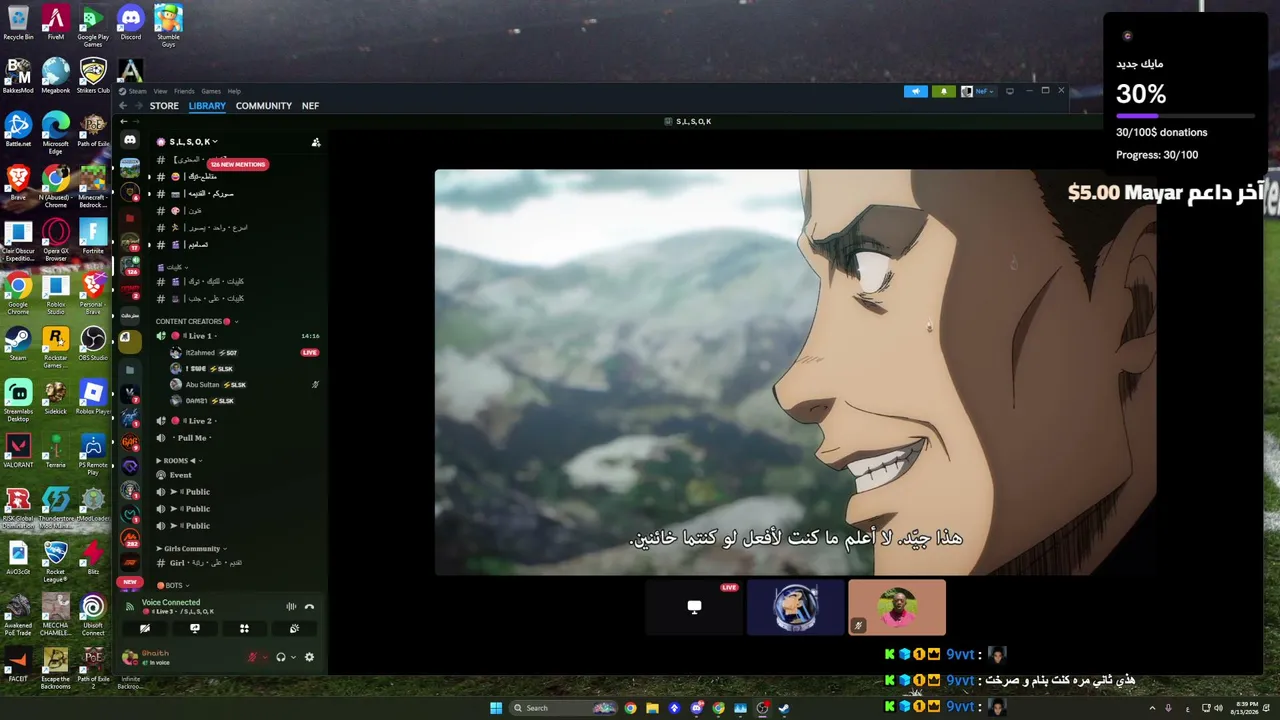Screen dimensions: 1280x720
Task: Click the NEW servers indicator pill
Action: [129, 582]
